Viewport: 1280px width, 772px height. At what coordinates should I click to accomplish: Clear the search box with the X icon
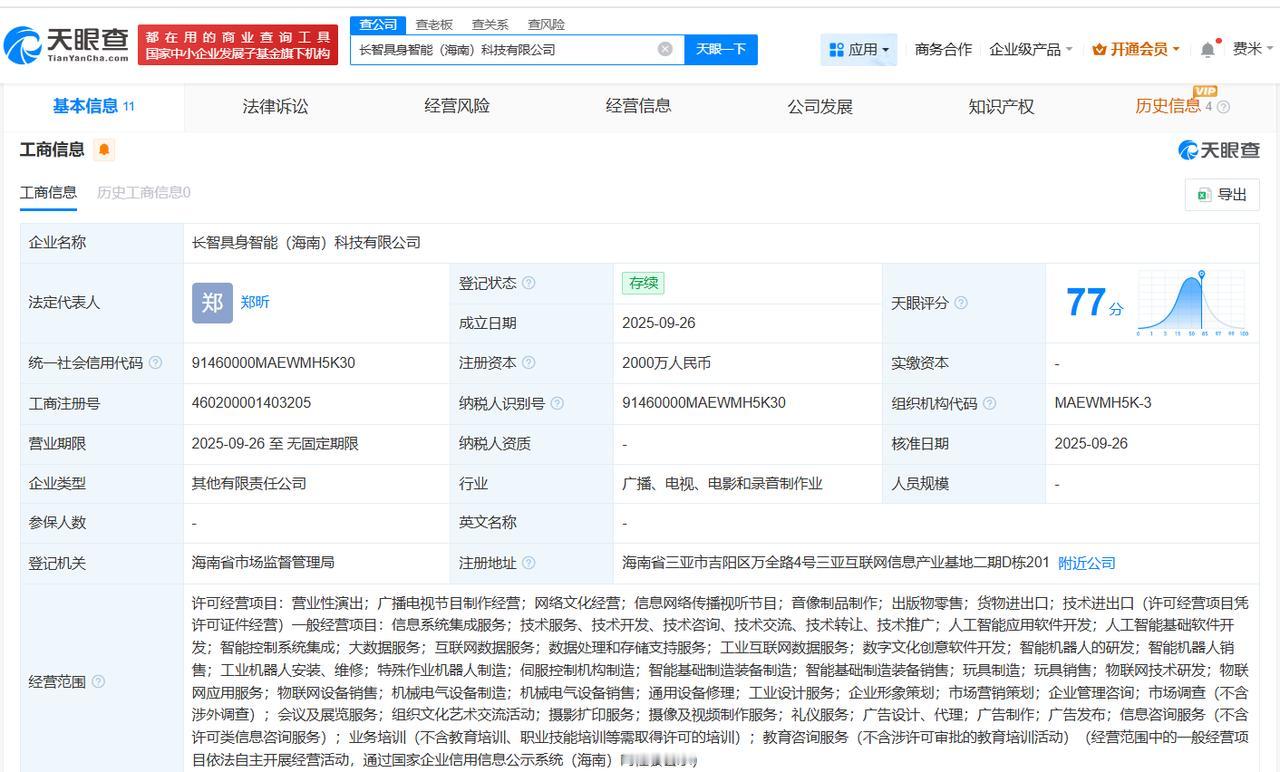point(665,49)
